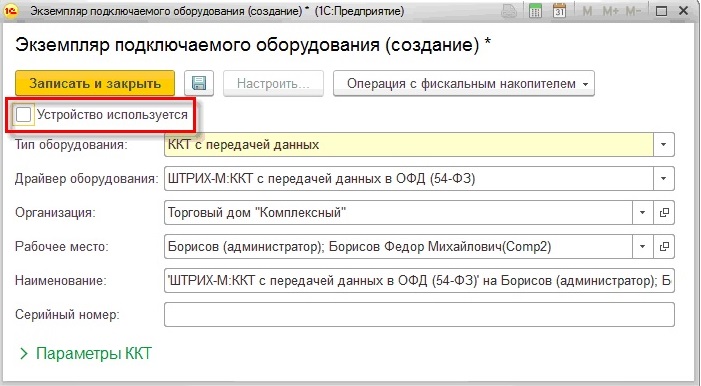The height and width of the screenshot is (386, 701).
Task: Maximize the window
Action: coord(661,11)
